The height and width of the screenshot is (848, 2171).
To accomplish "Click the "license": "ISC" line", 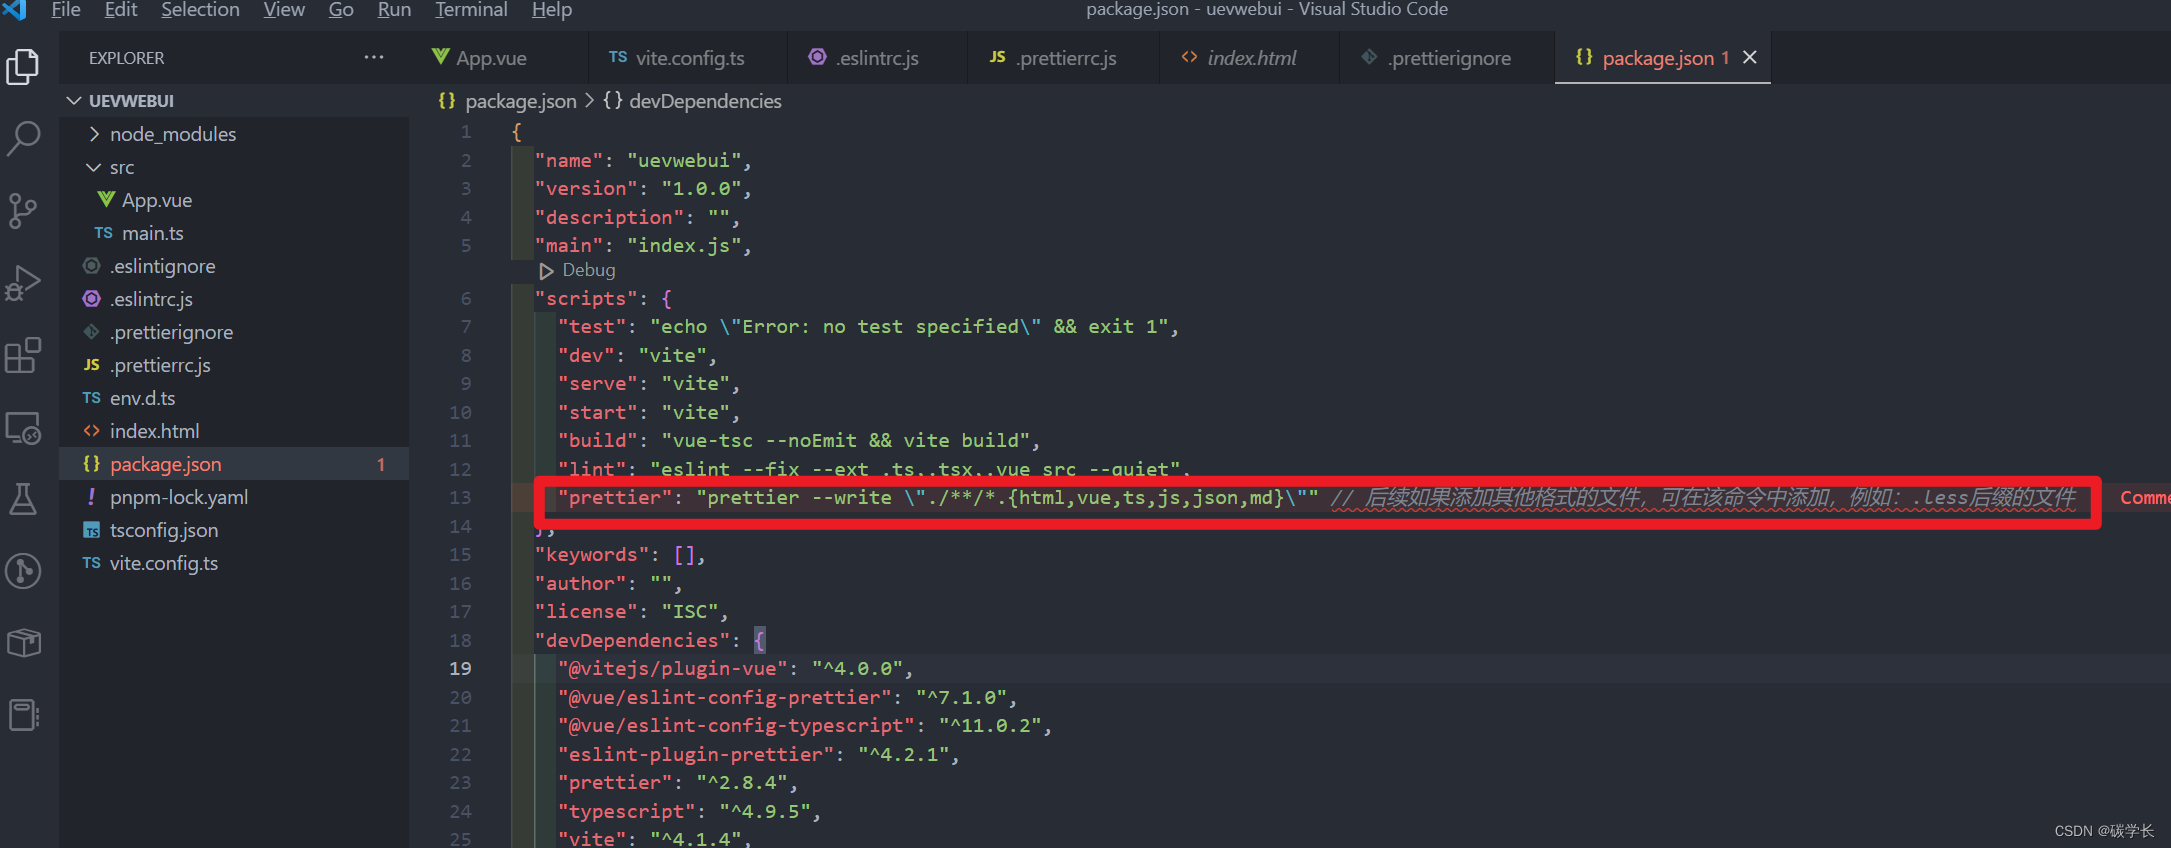I will [x=631, y=611].
